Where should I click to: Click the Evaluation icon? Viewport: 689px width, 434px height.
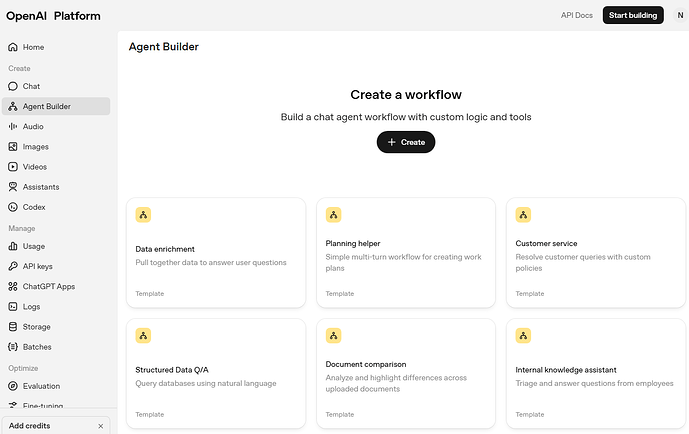13,386
